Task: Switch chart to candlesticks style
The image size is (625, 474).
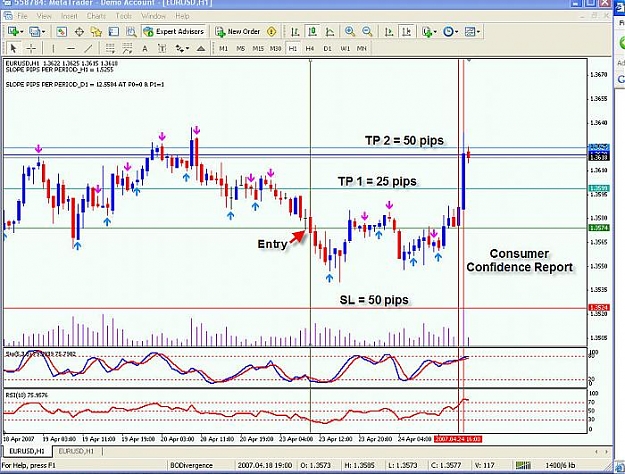Action: (312, 31)
